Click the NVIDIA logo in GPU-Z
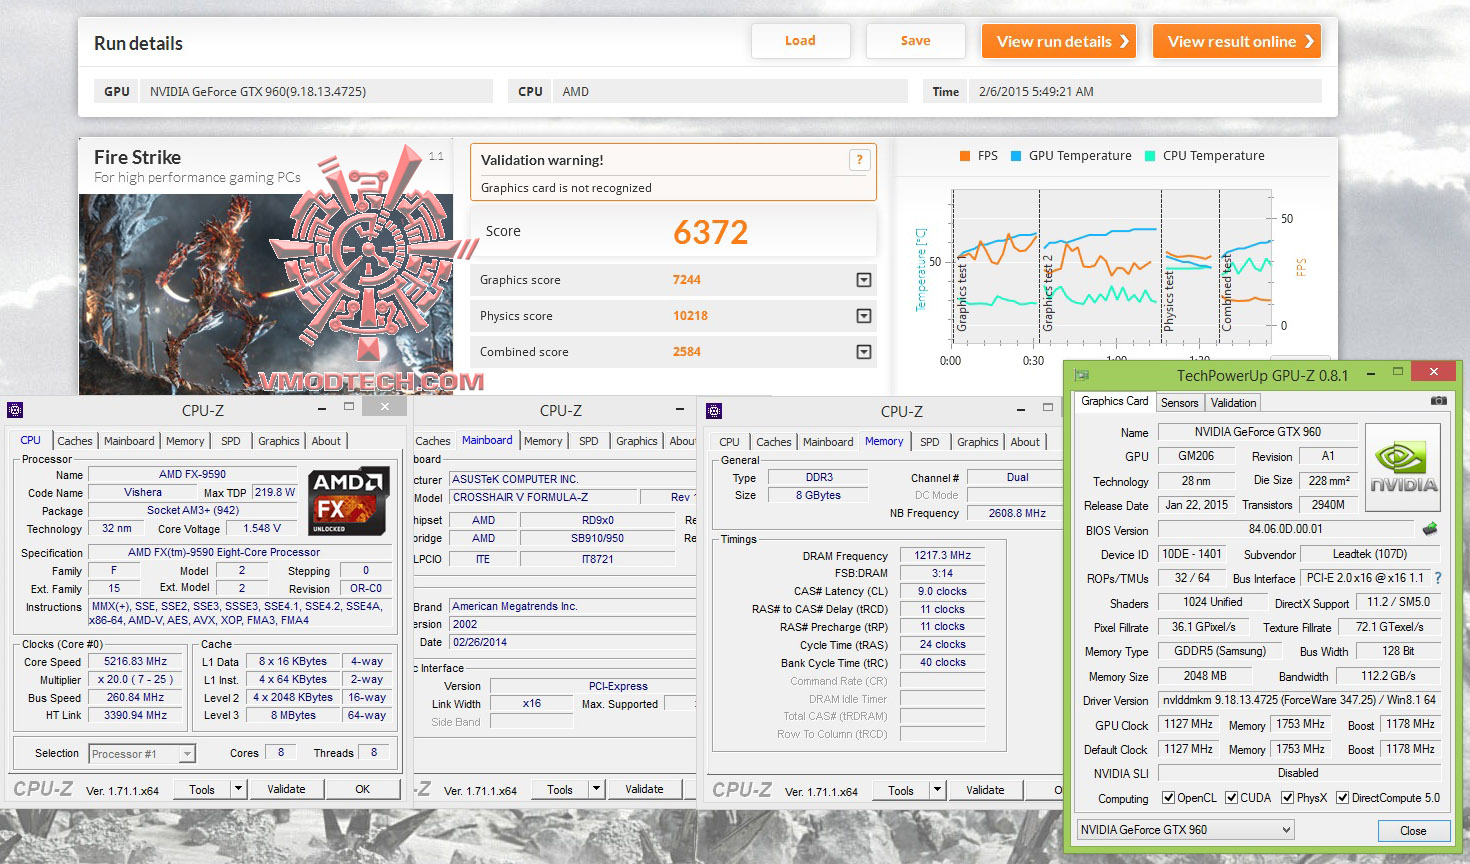1470x864 pixels. (1403, 466)
